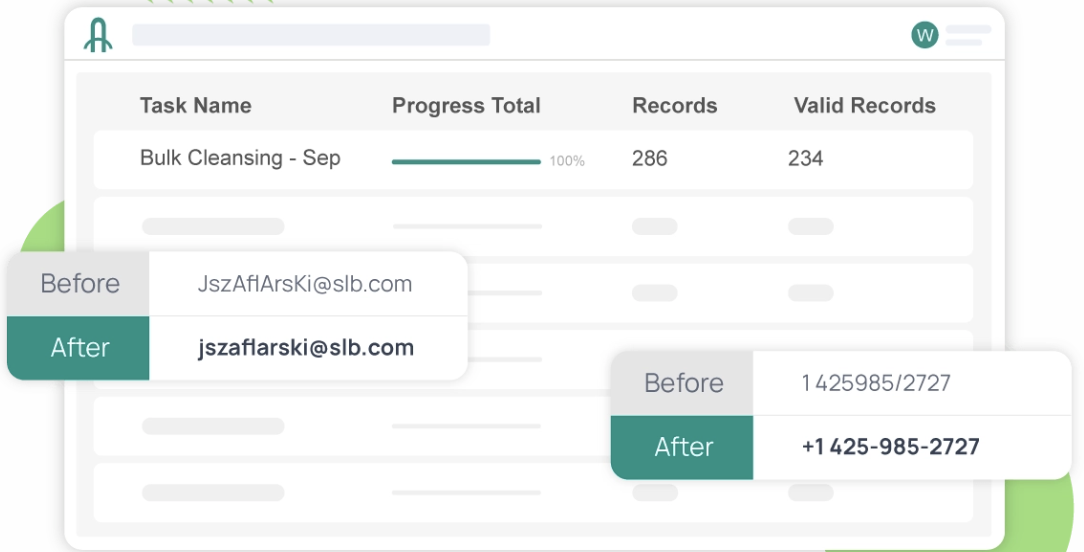The height and width of the screenshot is (552, 1084).
Task: Open the Bulk Cleansing - Sep task
Action: (x=240, y=158)
